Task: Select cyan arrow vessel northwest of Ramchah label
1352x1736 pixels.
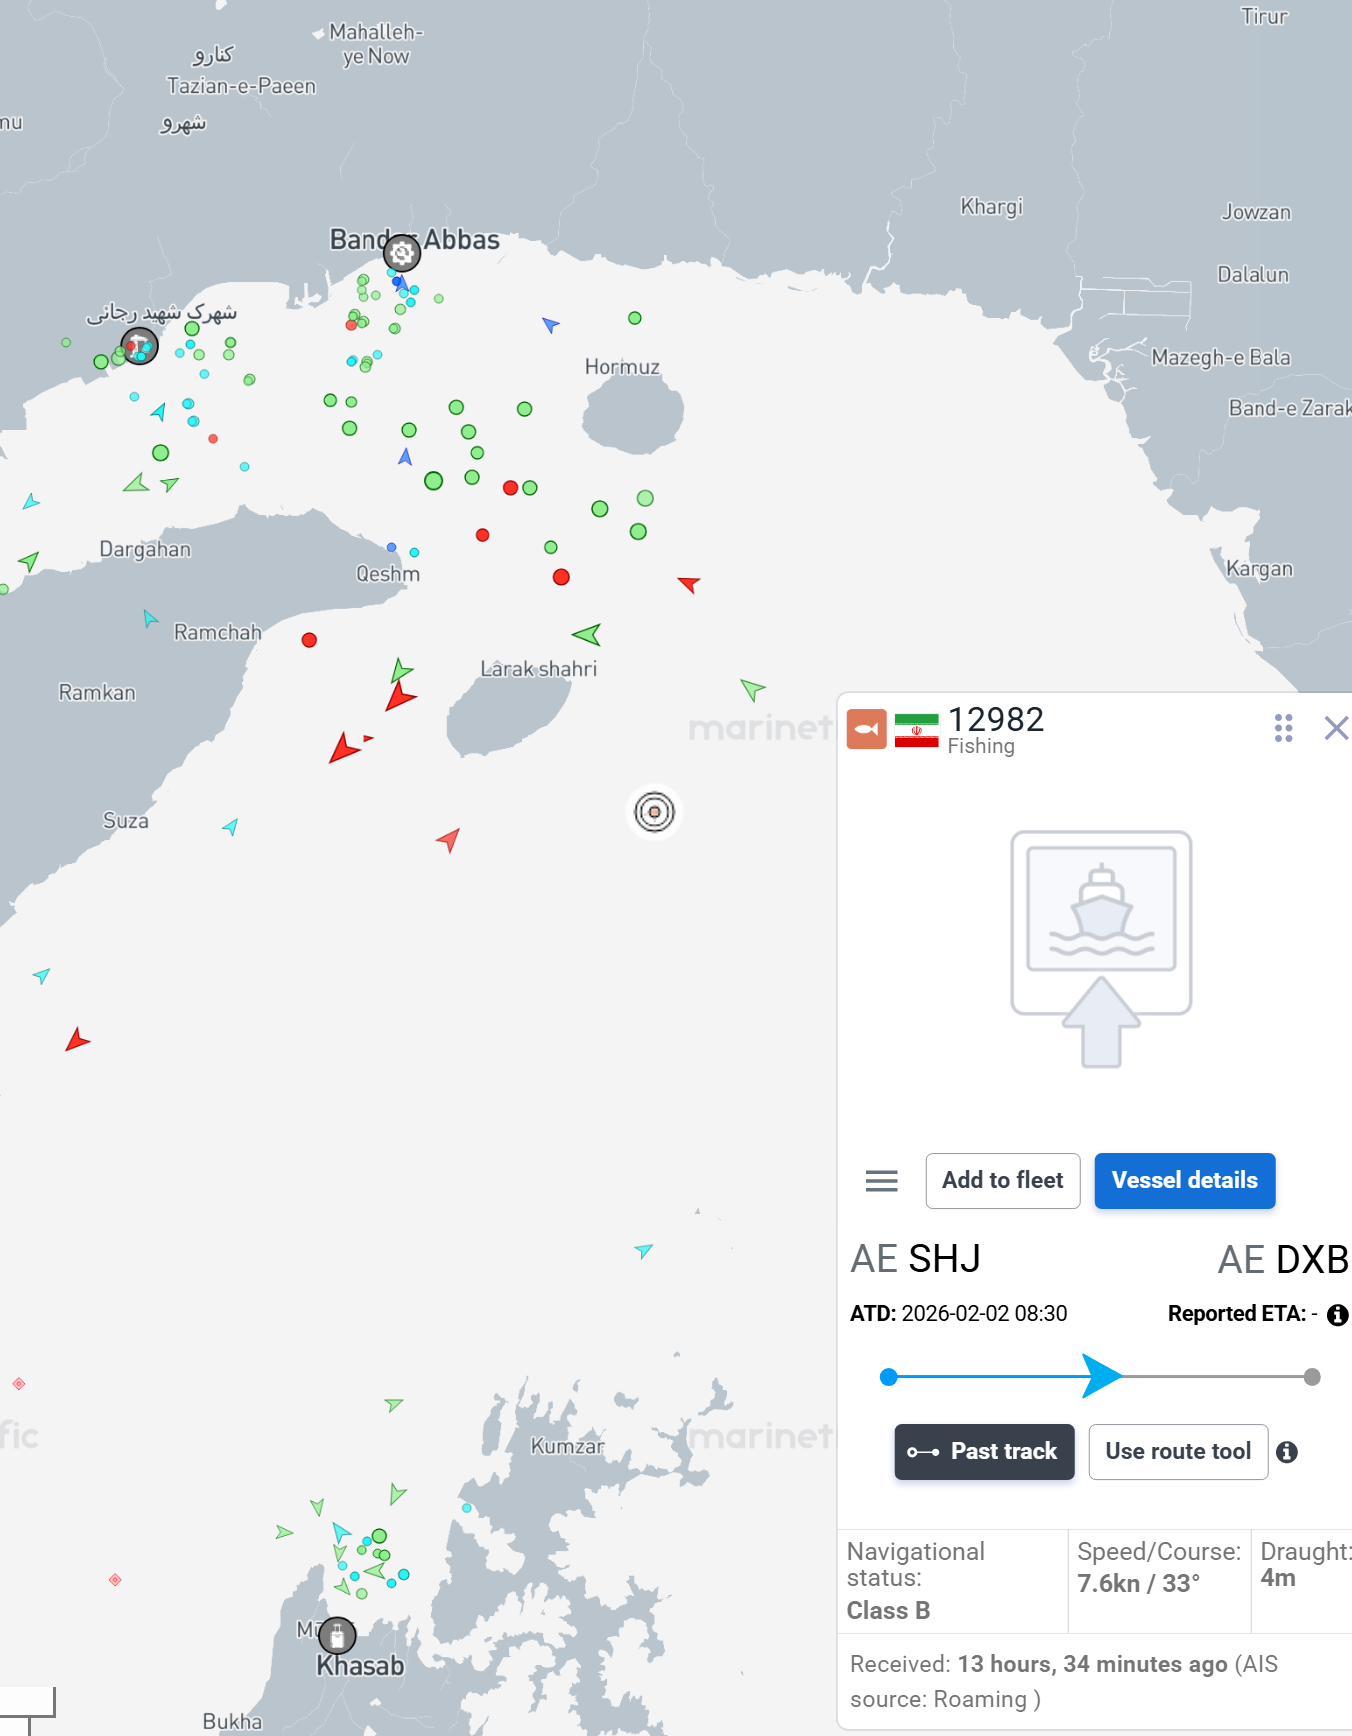Action: coord(150,618)
